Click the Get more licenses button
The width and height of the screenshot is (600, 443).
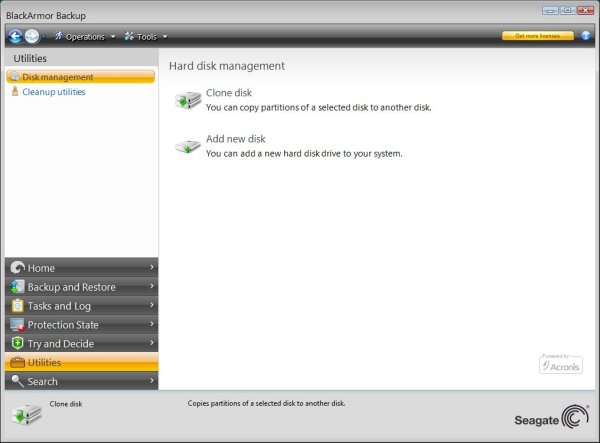[538, 36]
